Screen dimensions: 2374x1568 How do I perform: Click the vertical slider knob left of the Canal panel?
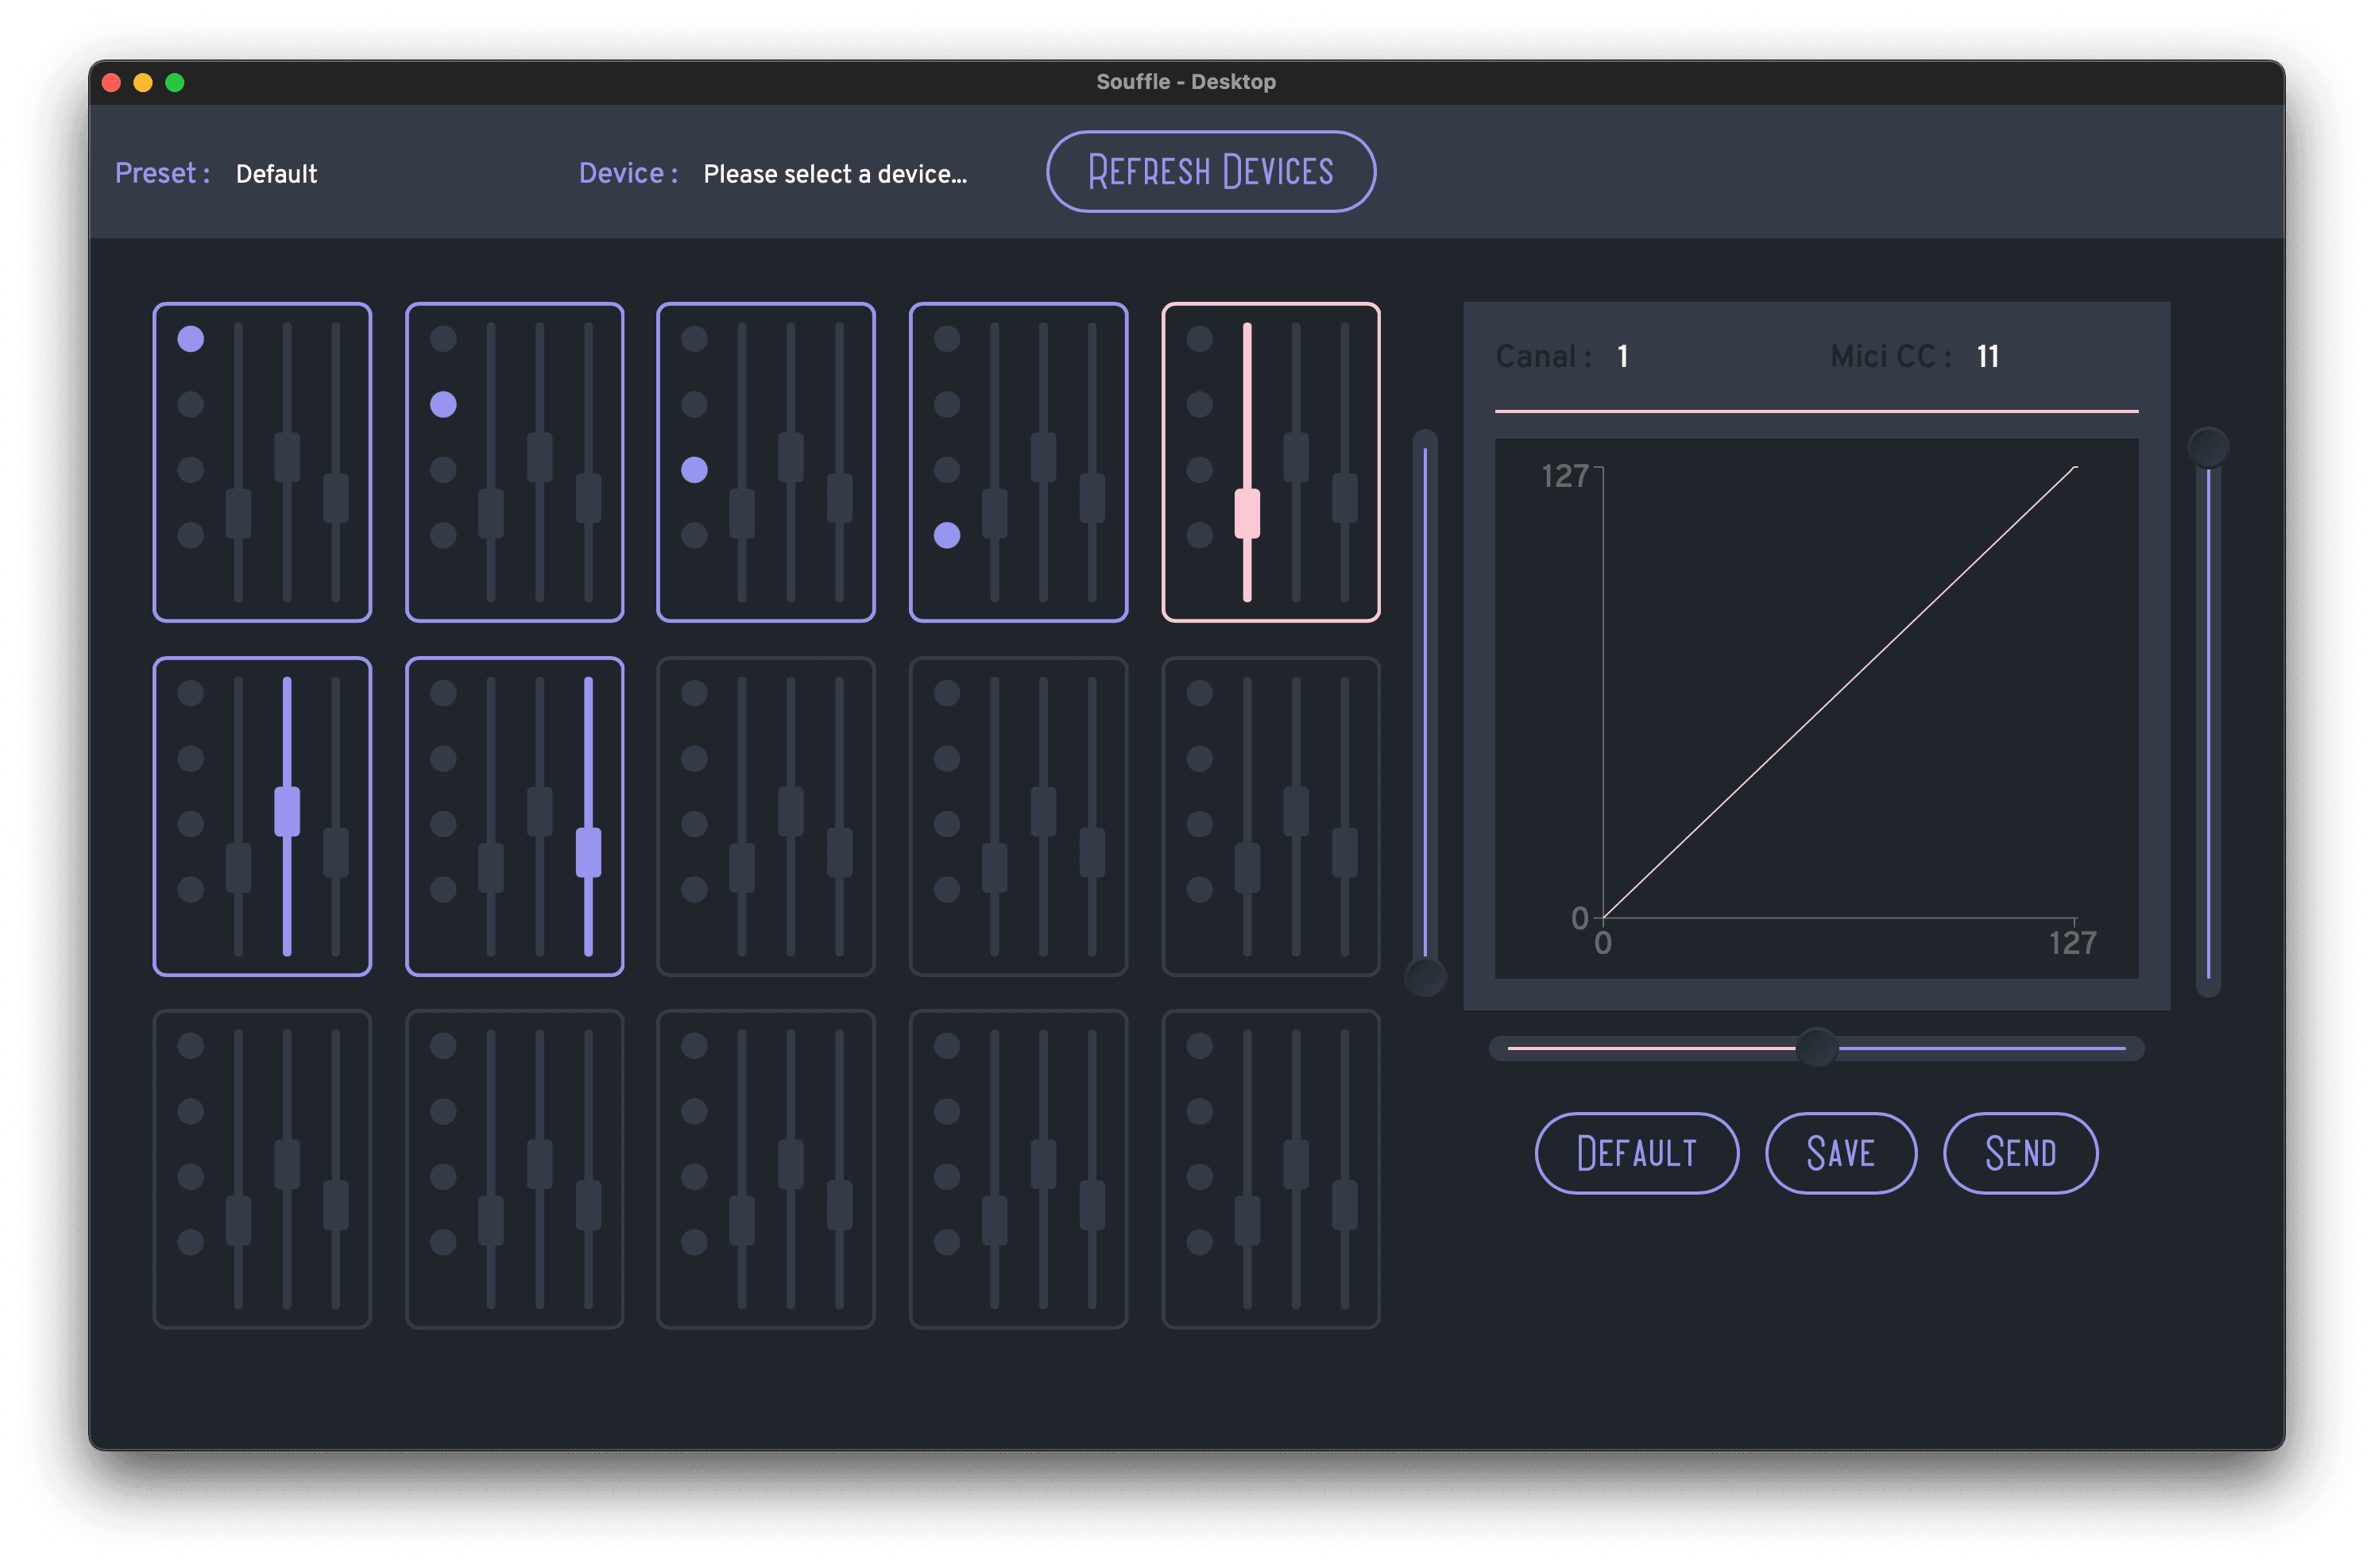[x=1425, y=976]
